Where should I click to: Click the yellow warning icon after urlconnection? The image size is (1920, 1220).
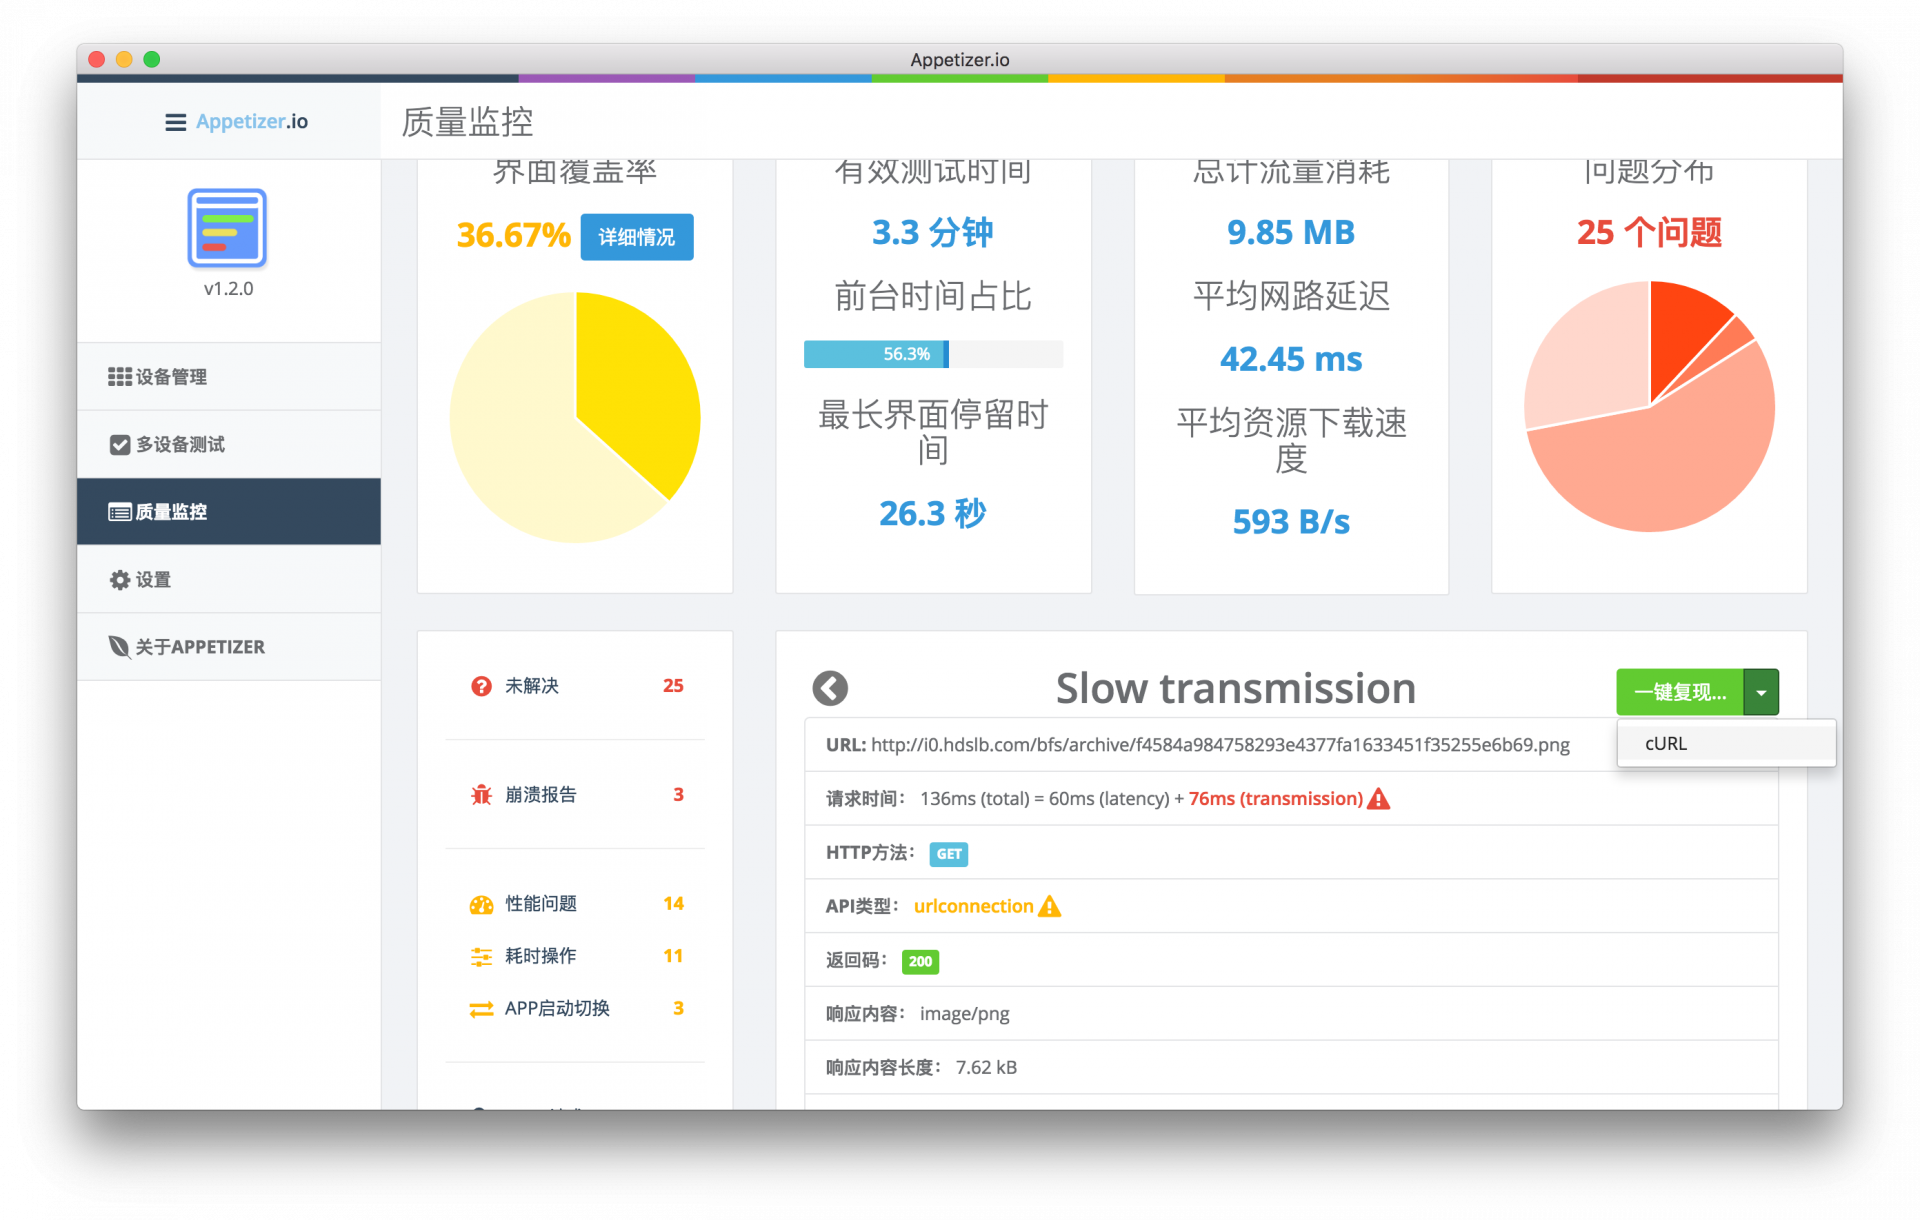coord(1049,906)
